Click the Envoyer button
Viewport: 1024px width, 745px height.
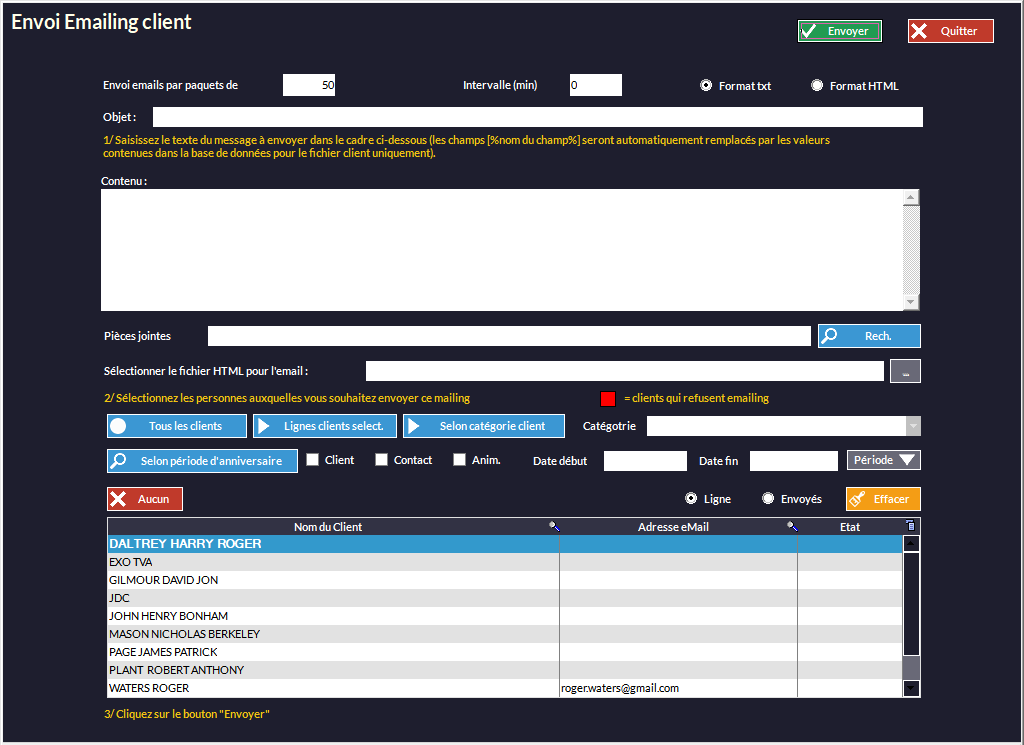840,31
